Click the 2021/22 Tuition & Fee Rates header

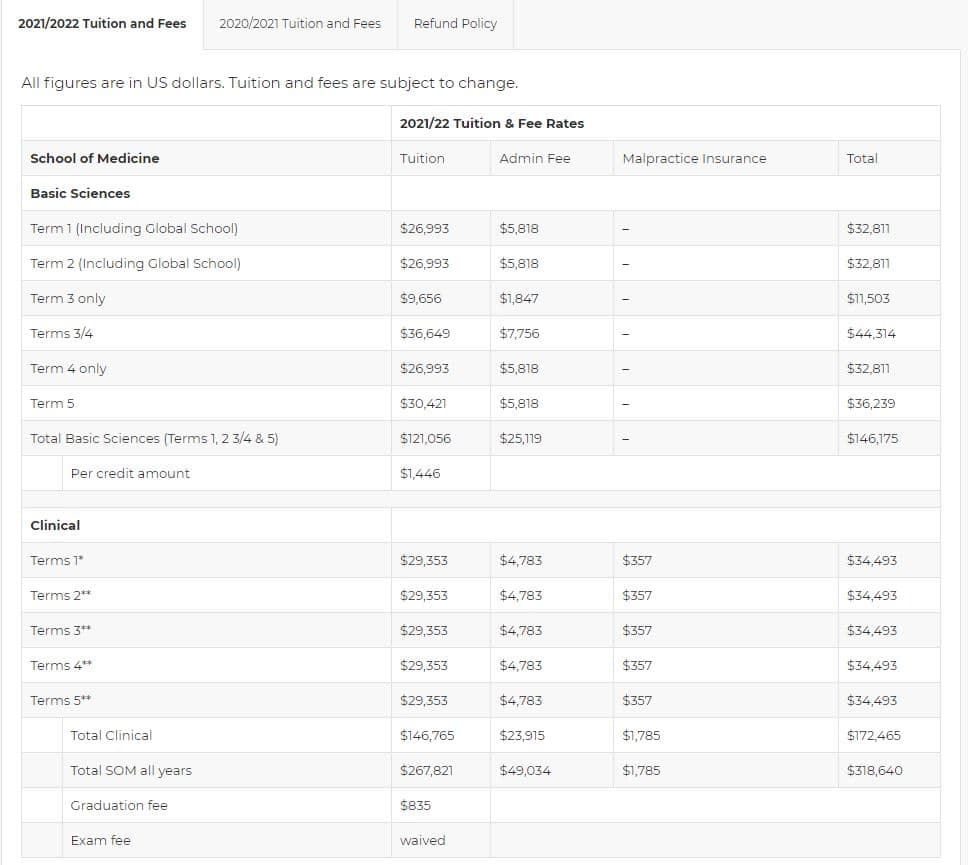491,123
